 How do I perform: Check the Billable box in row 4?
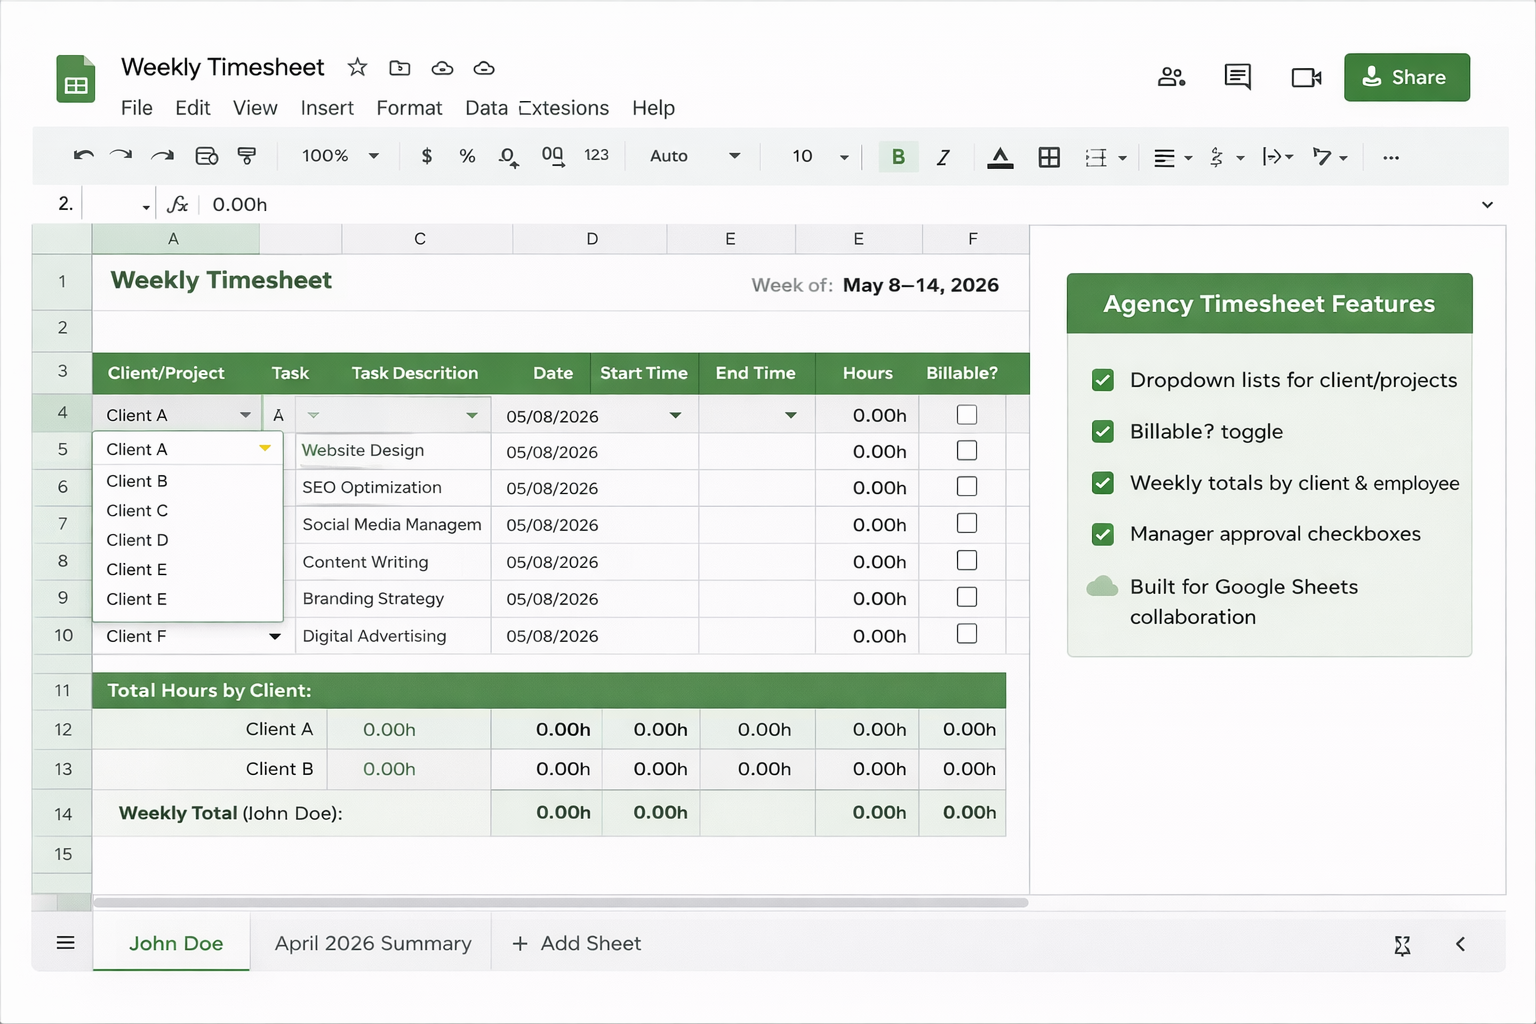[x=966, y=415]
